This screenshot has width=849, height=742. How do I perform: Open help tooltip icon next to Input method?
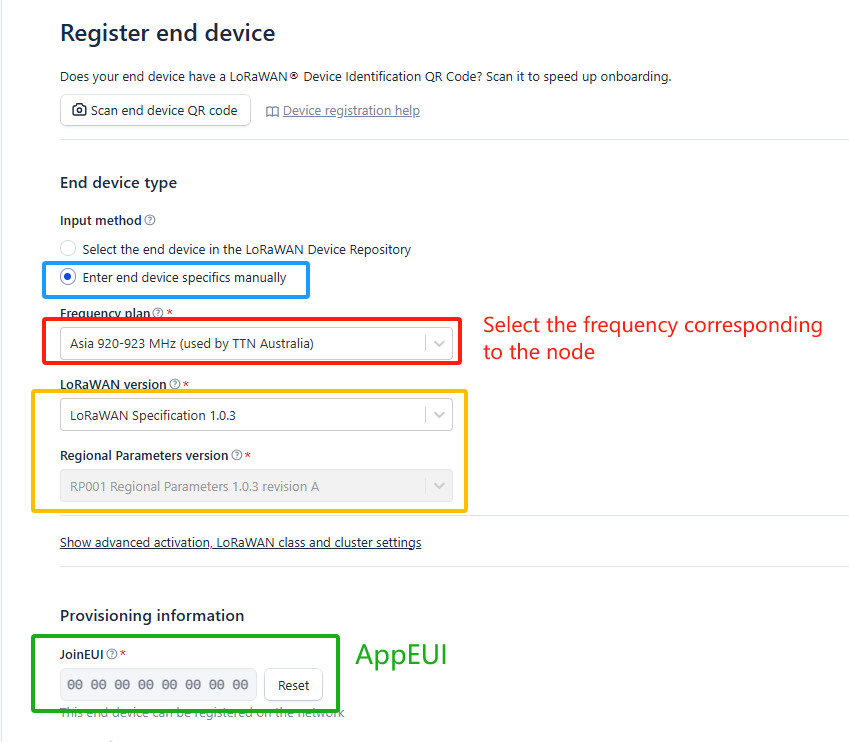pos(150,220)
